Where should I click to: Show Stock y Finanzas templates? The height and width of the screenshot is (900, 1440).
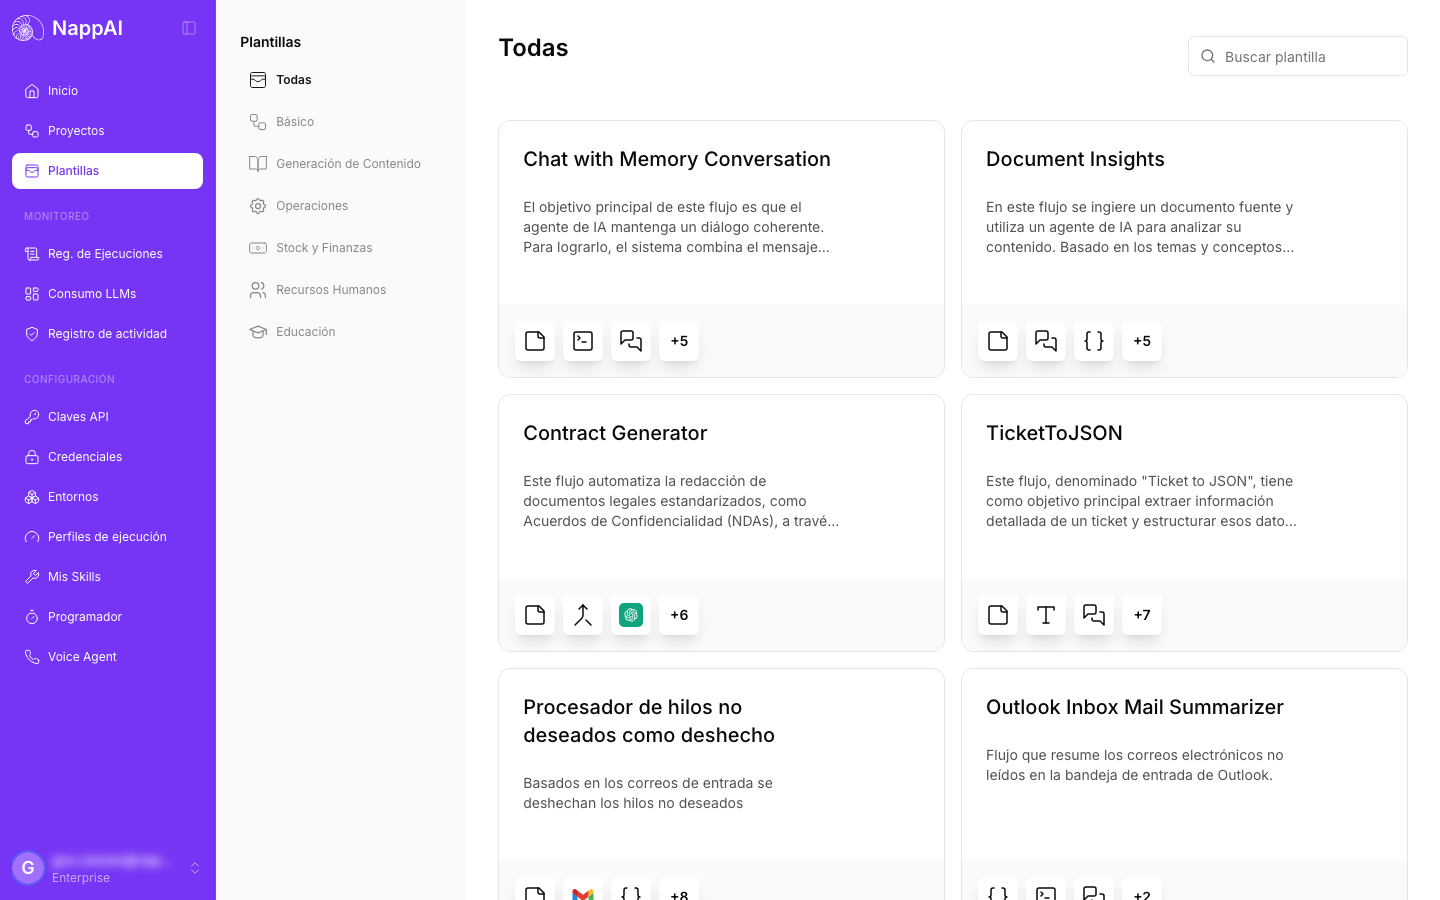(x=341, y=248)
